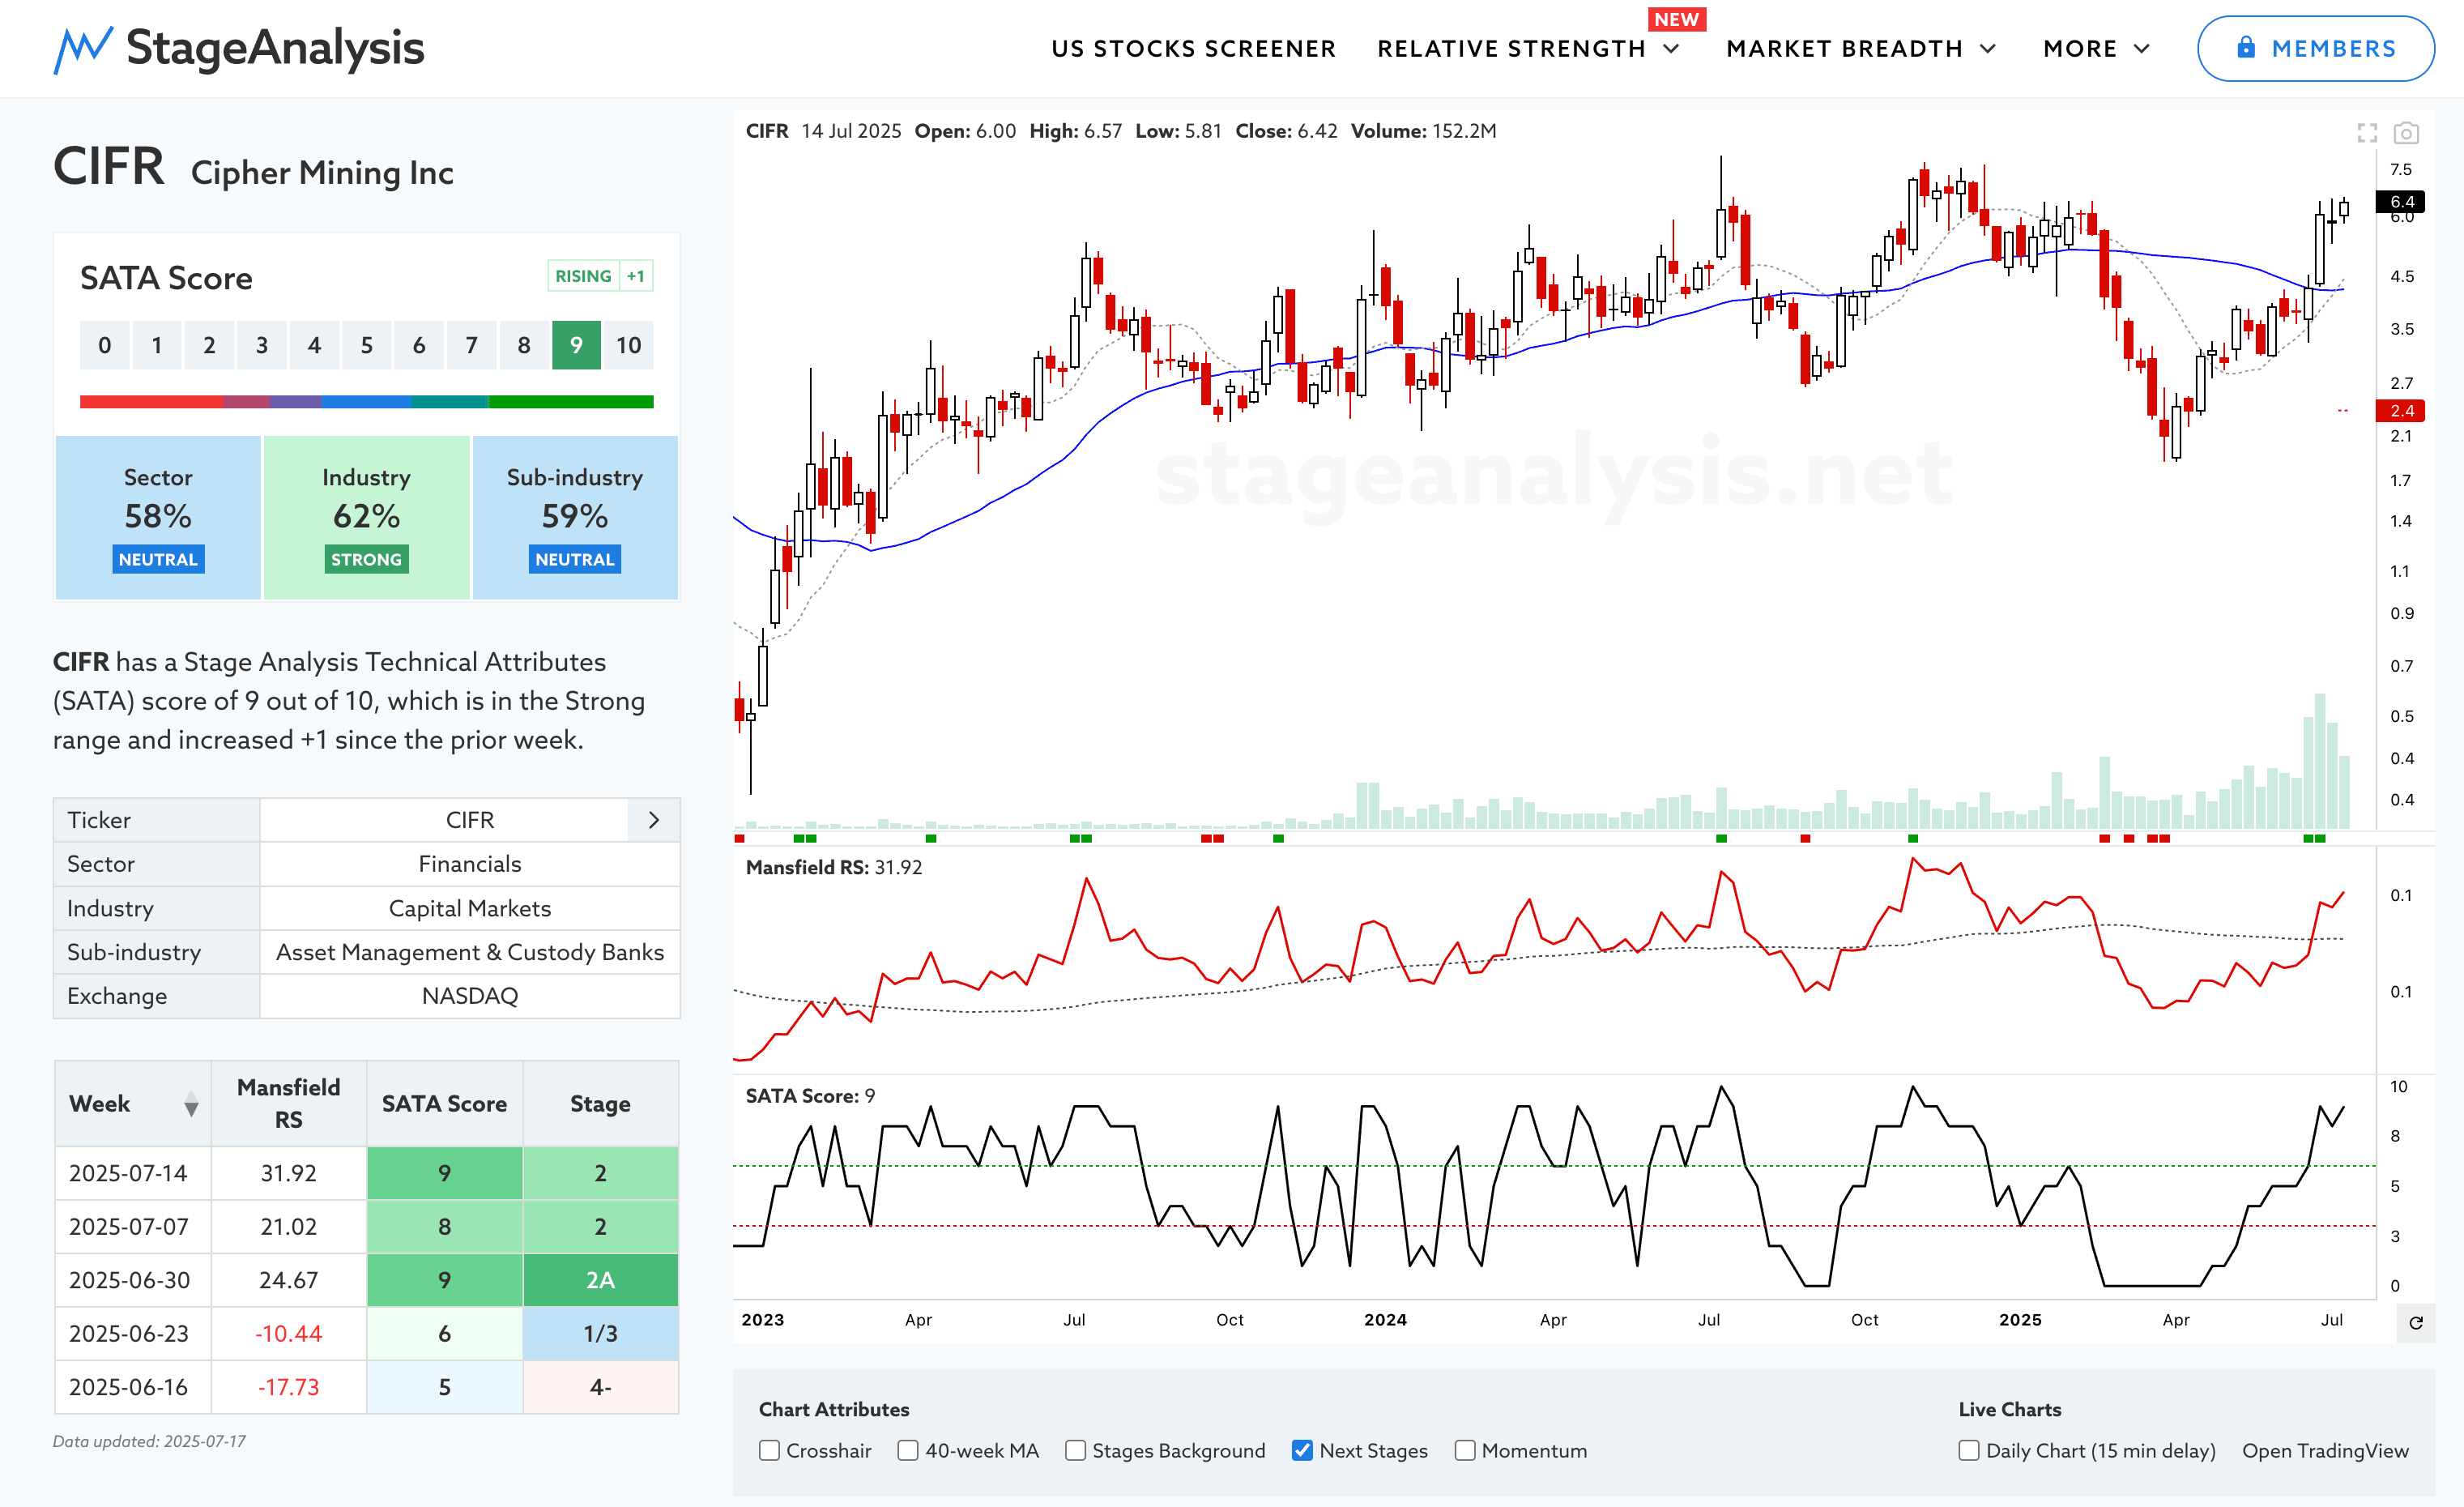Image resolution: width=2464 pixels, height=1507 pixels.
Task: Select SATA score box 0
Action: pos(105,345)
